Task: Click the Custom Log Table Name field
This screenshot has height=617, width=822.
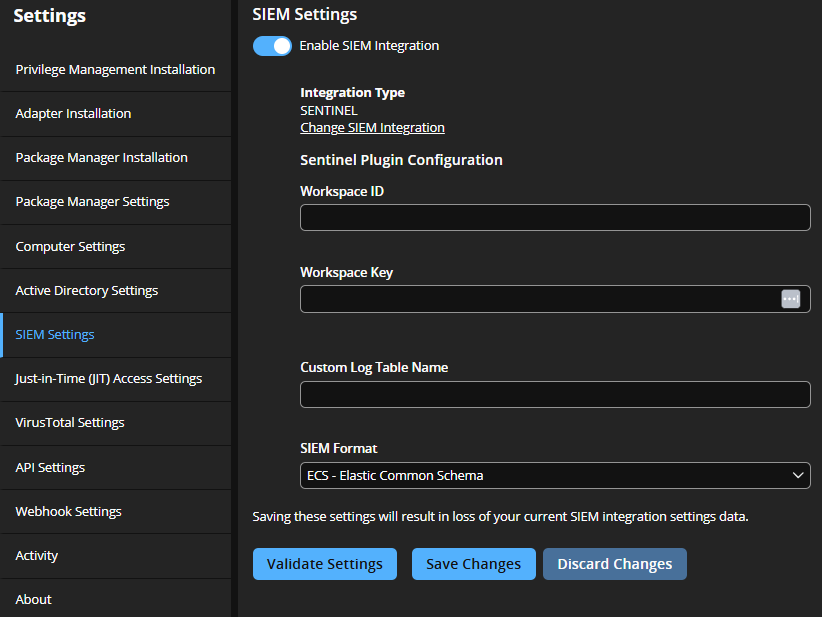Action: 555,394
